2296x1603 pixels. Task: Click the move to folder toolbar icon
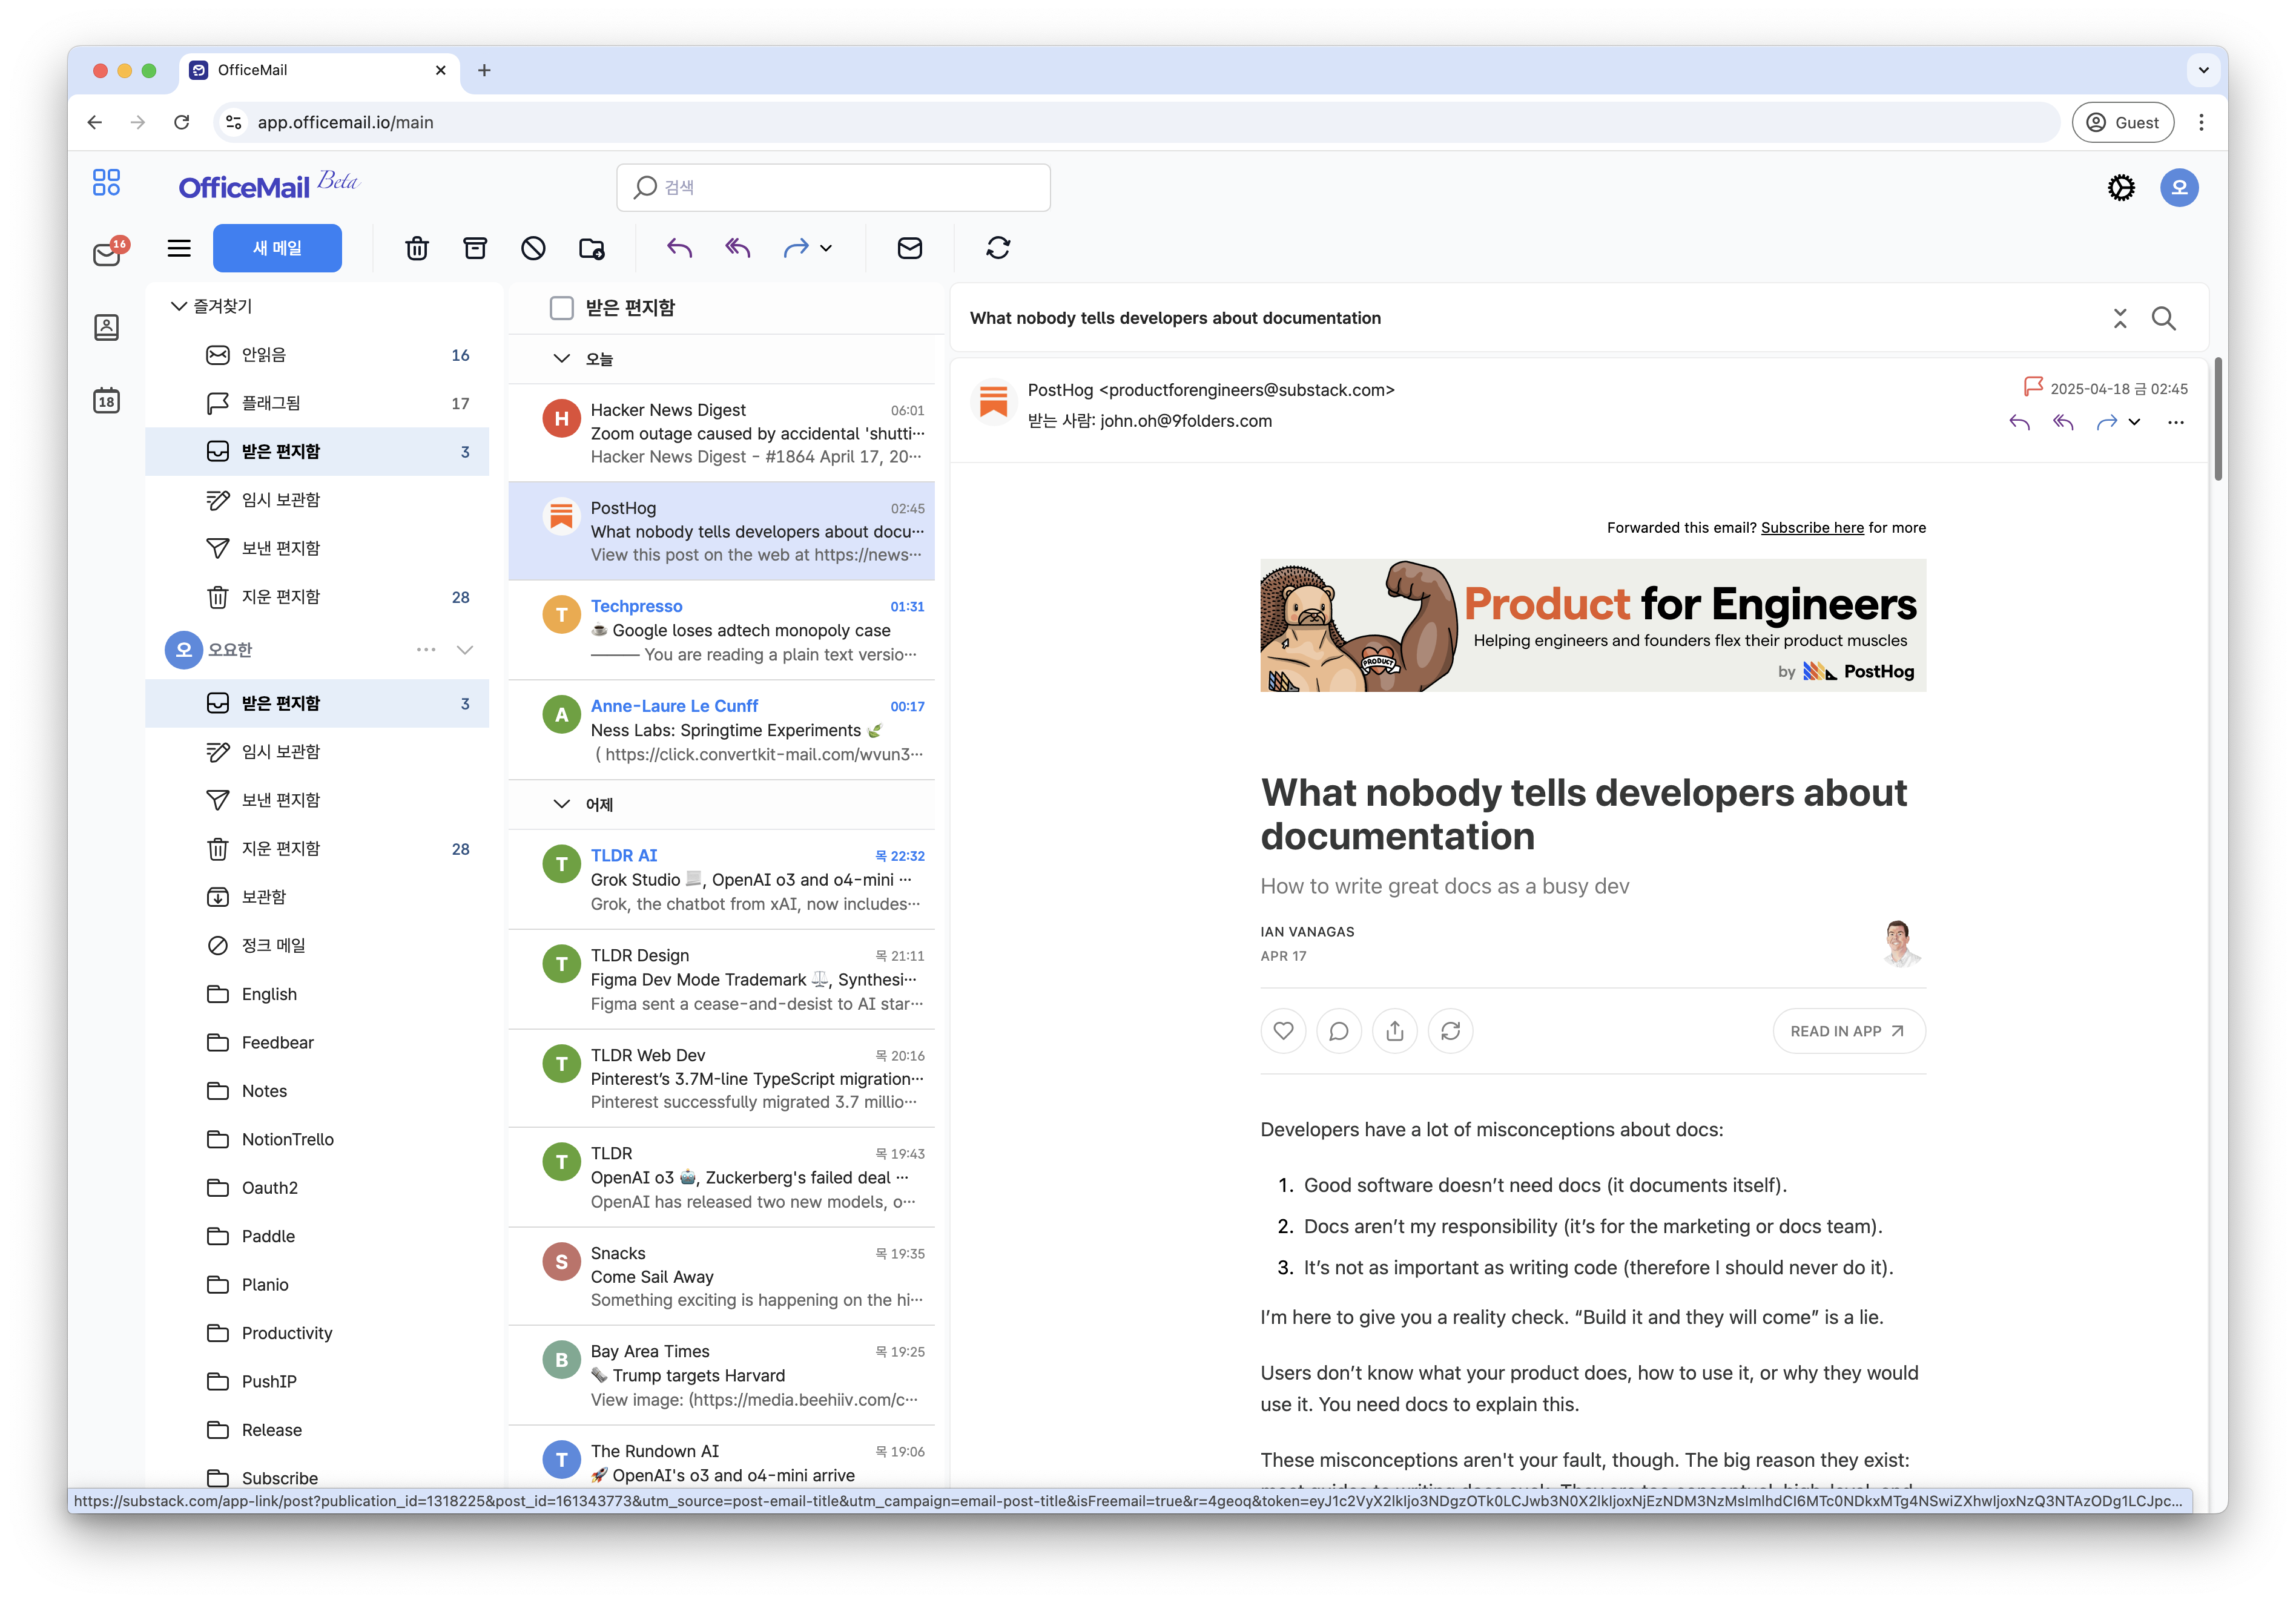[x=592, y=248]
